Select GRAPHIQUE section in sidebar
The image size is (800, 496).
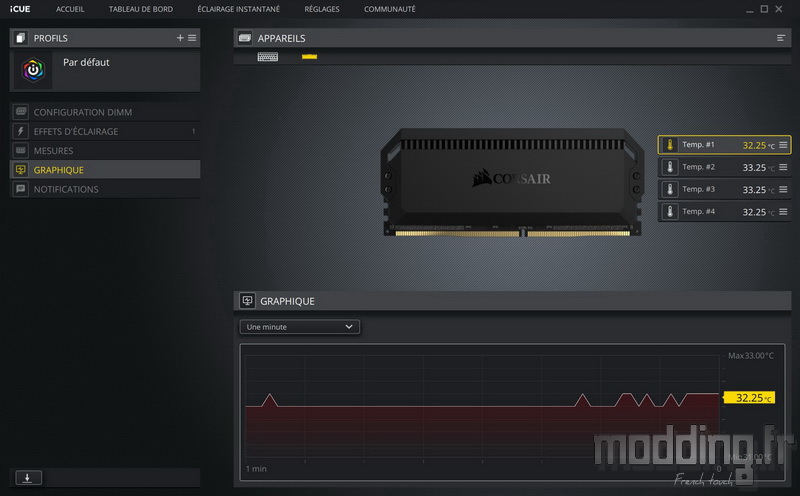(105, 170)
